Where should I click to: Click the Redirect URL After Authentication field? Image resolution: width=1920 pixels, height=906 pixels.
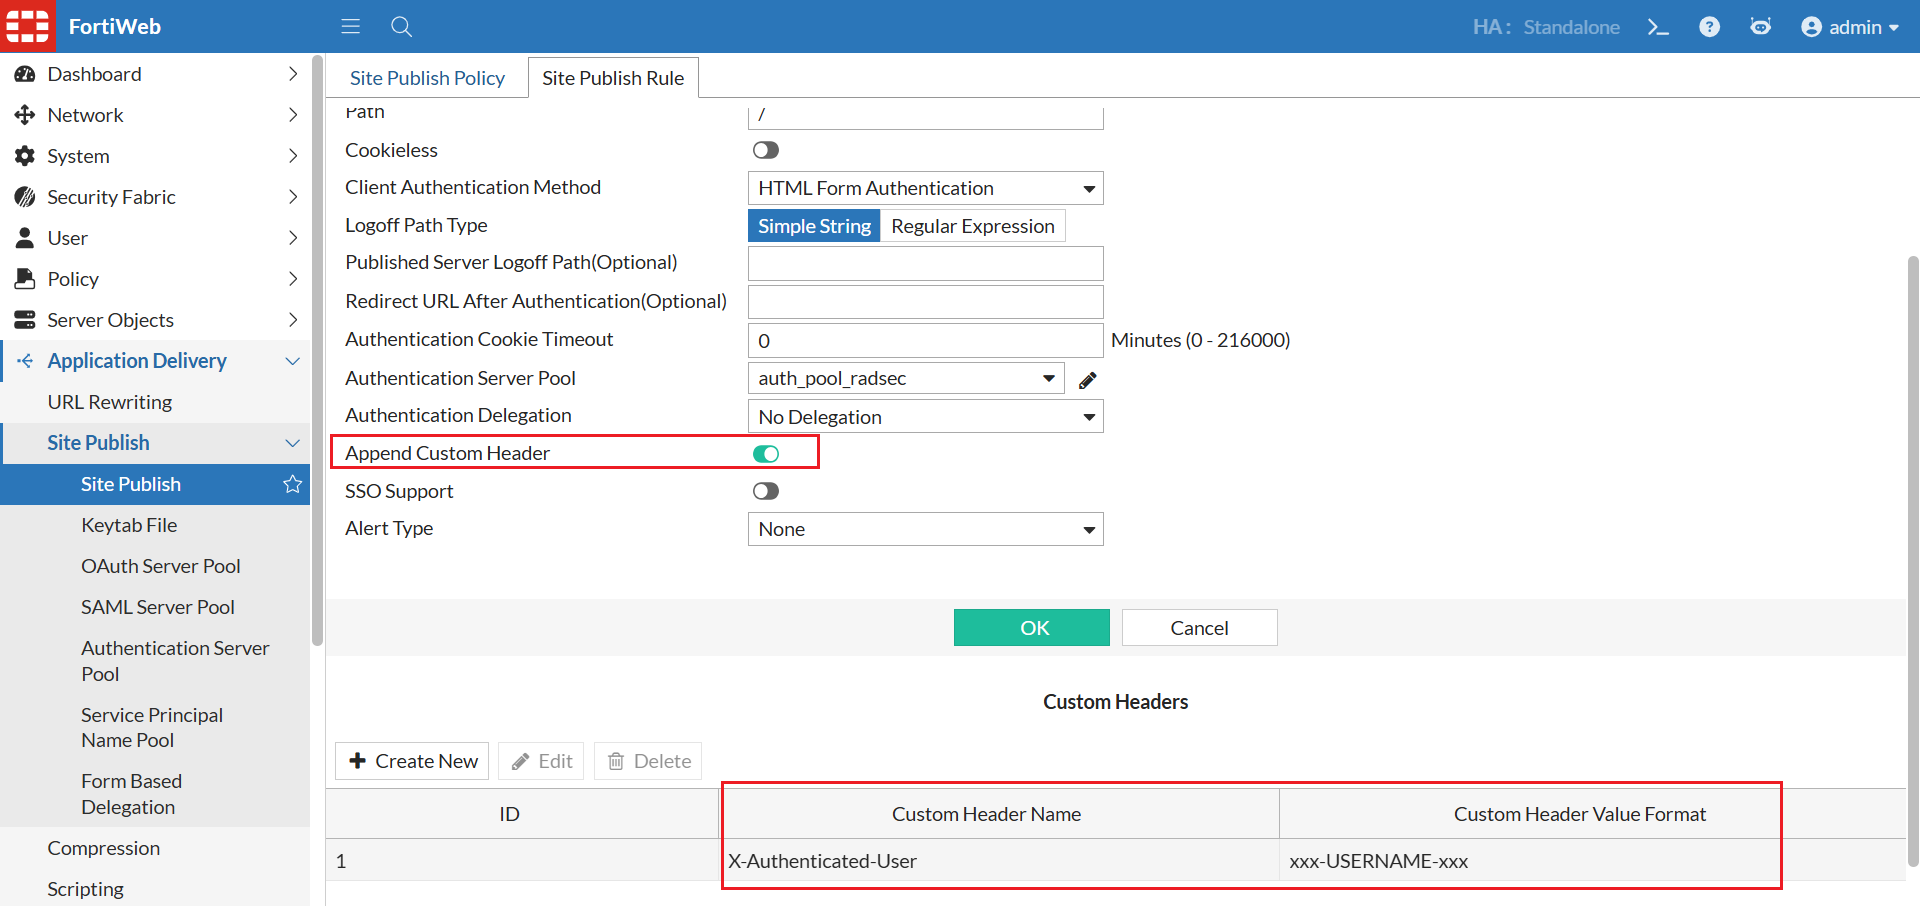(x=926, y=302)
